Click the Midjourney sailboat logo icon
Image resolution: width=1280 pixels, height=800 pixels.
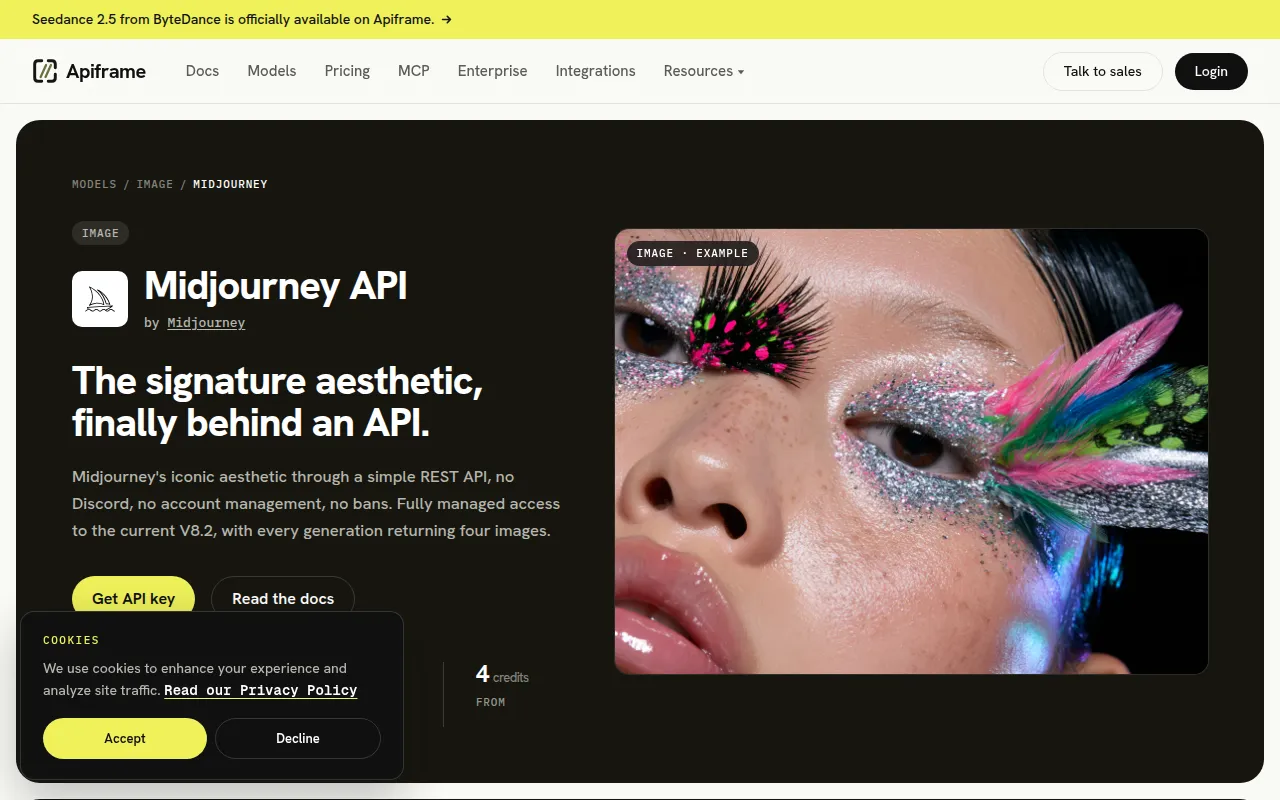(100, 299)
